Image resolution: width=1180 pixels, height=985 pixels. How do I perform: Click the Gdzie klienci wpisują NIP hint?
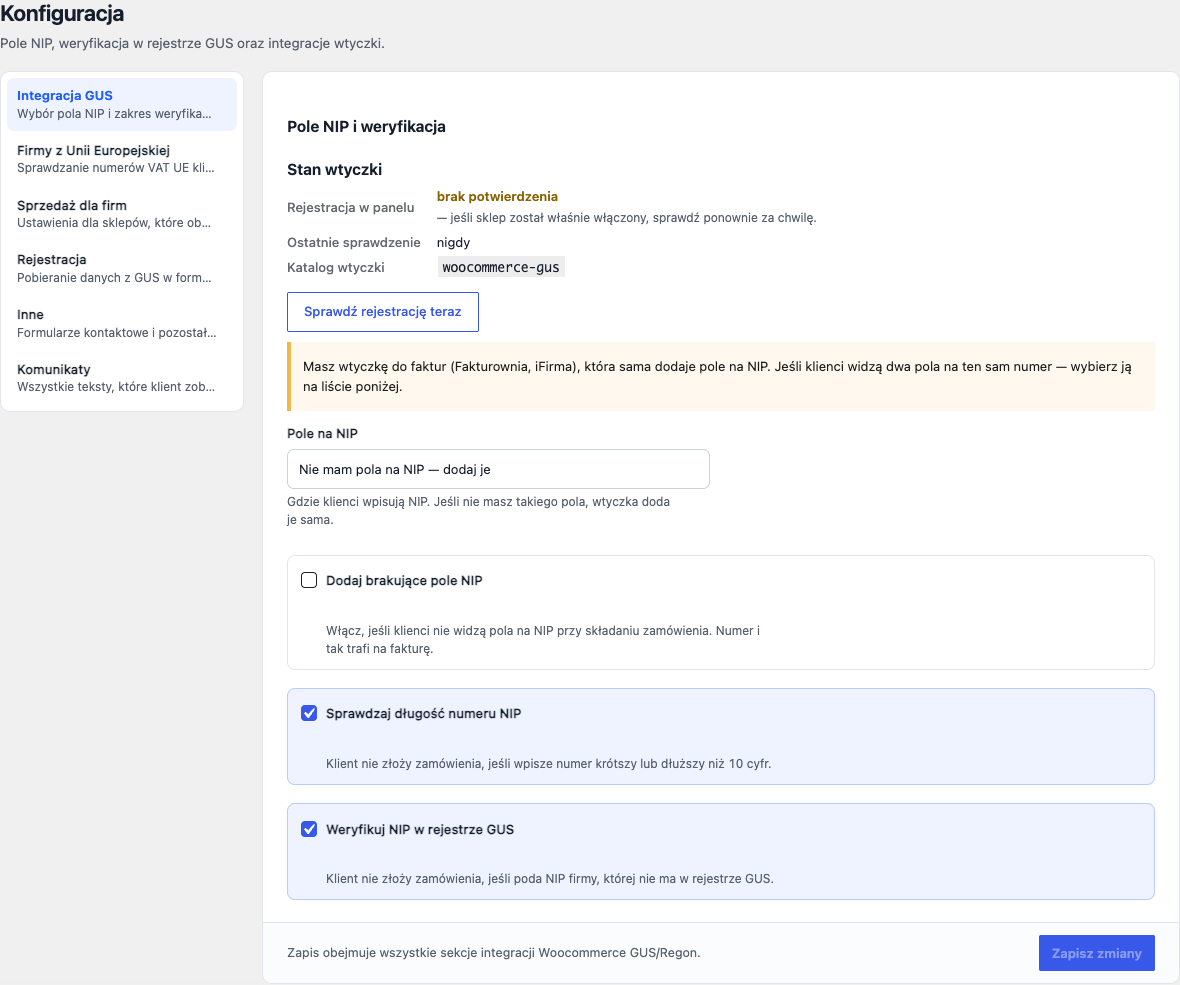point(479,510)
